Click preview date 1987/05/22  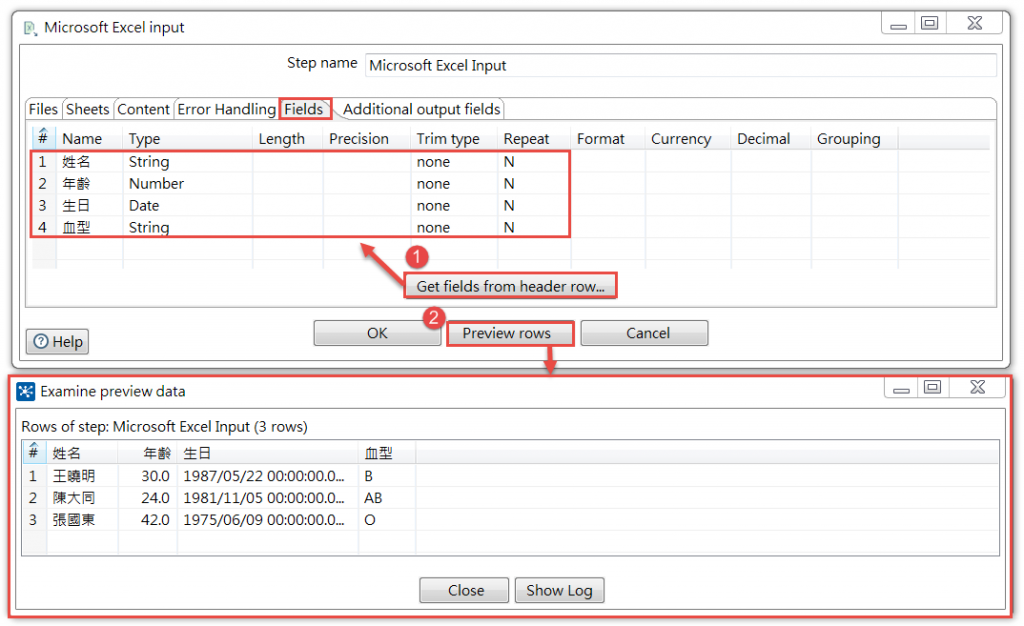point(268,476)
